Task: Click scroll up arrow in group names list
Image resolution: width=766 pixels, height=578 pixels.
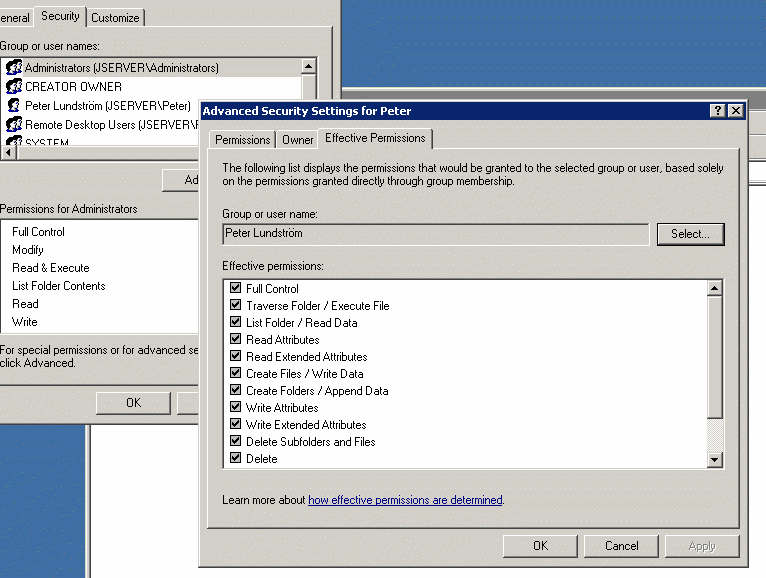Action: point(309,66)
